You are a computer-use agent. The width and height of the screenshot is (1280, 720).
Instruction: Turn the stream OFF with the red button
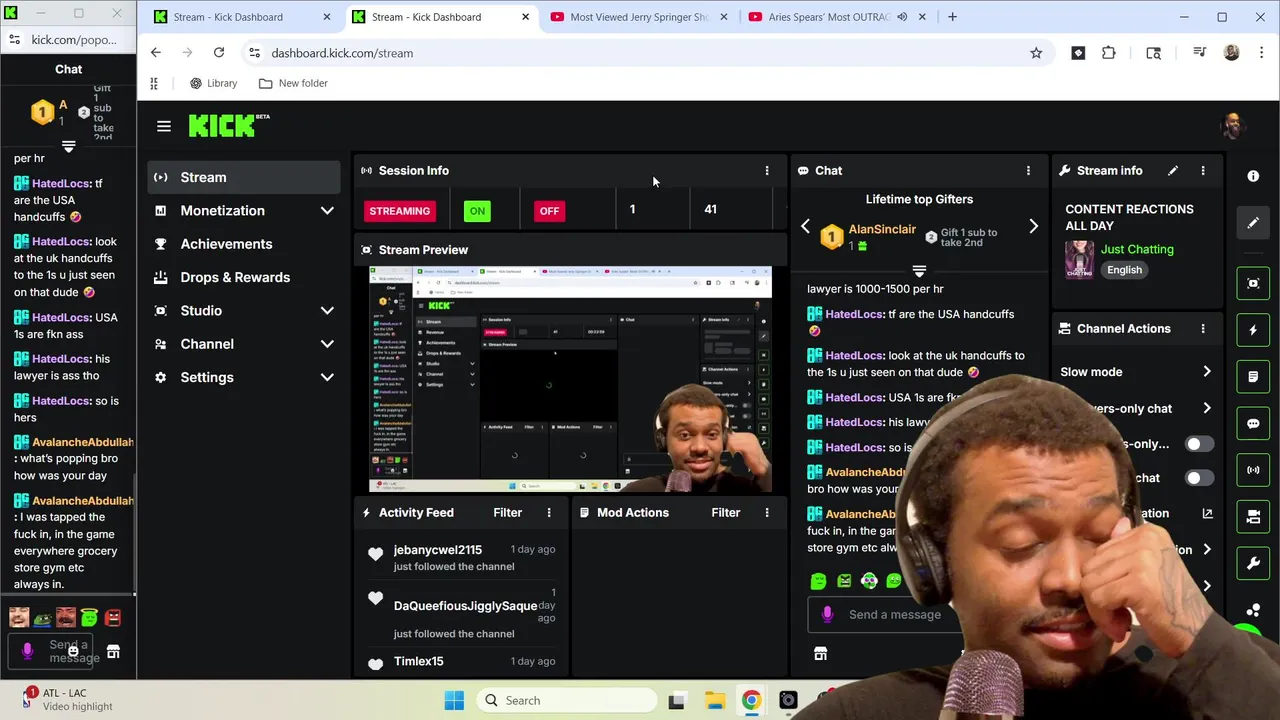click(549, 211)
